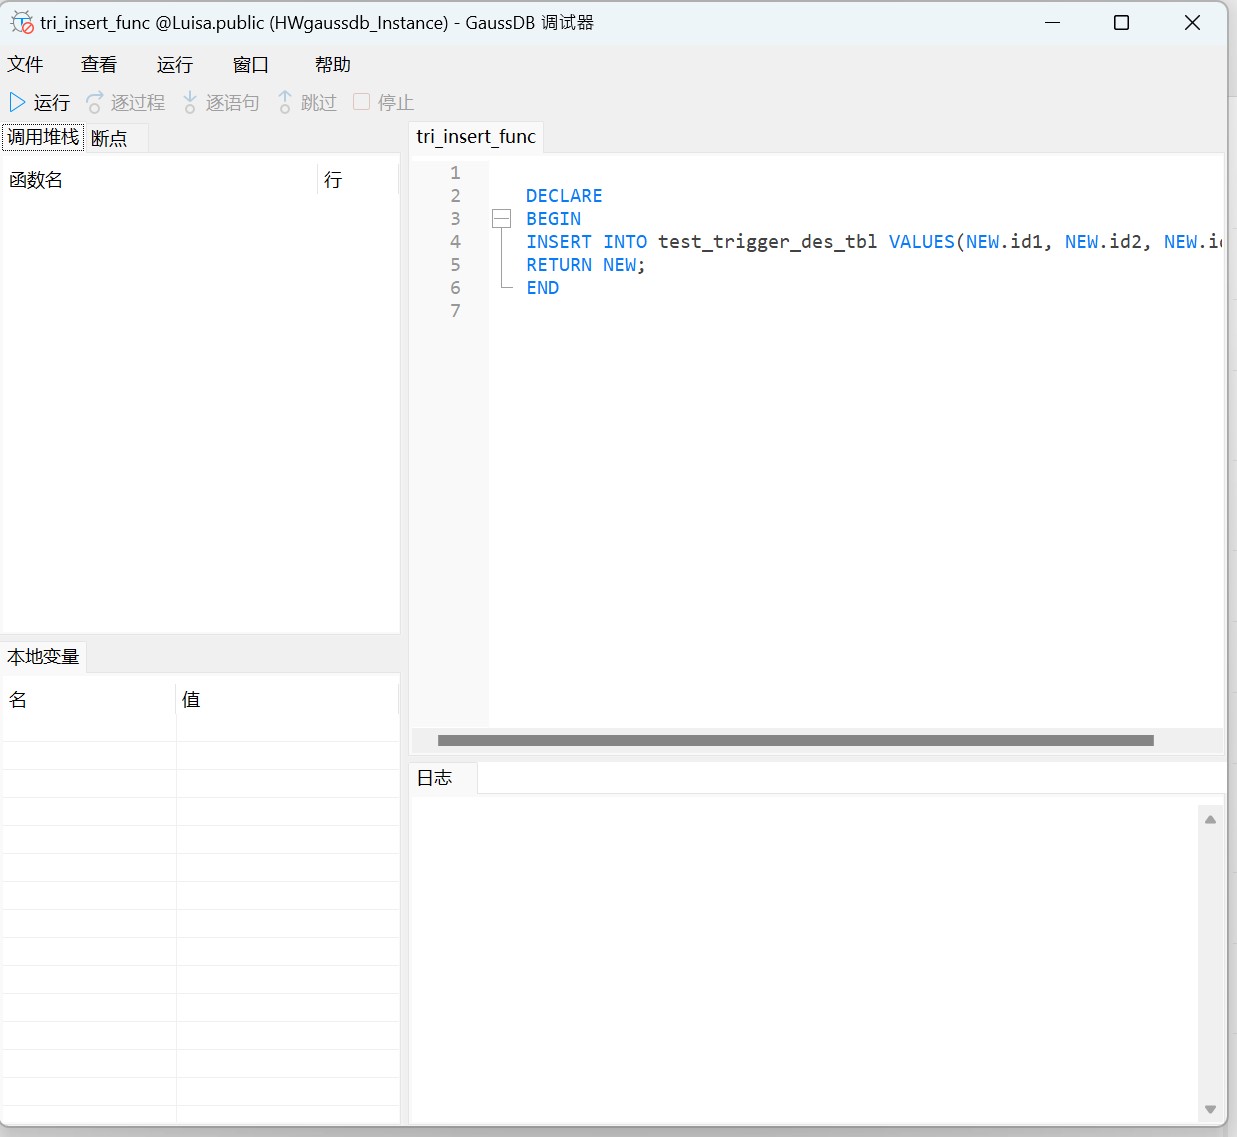
Task: Click the log panel scroll down arrow
Action: pos(1210,1109)
